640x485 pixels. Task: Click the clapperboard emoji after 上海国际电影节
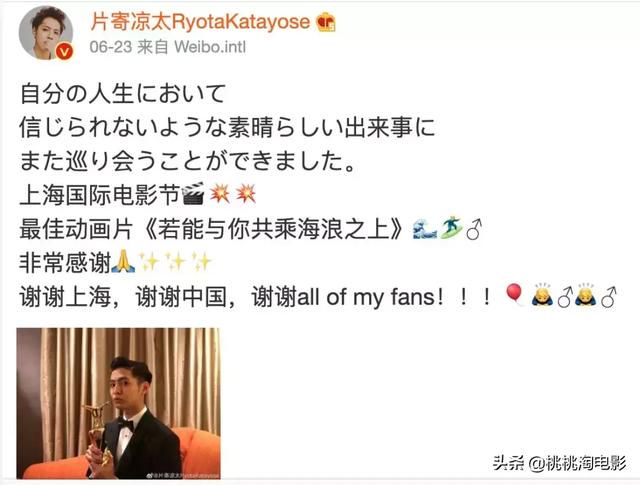click(193, 194)
